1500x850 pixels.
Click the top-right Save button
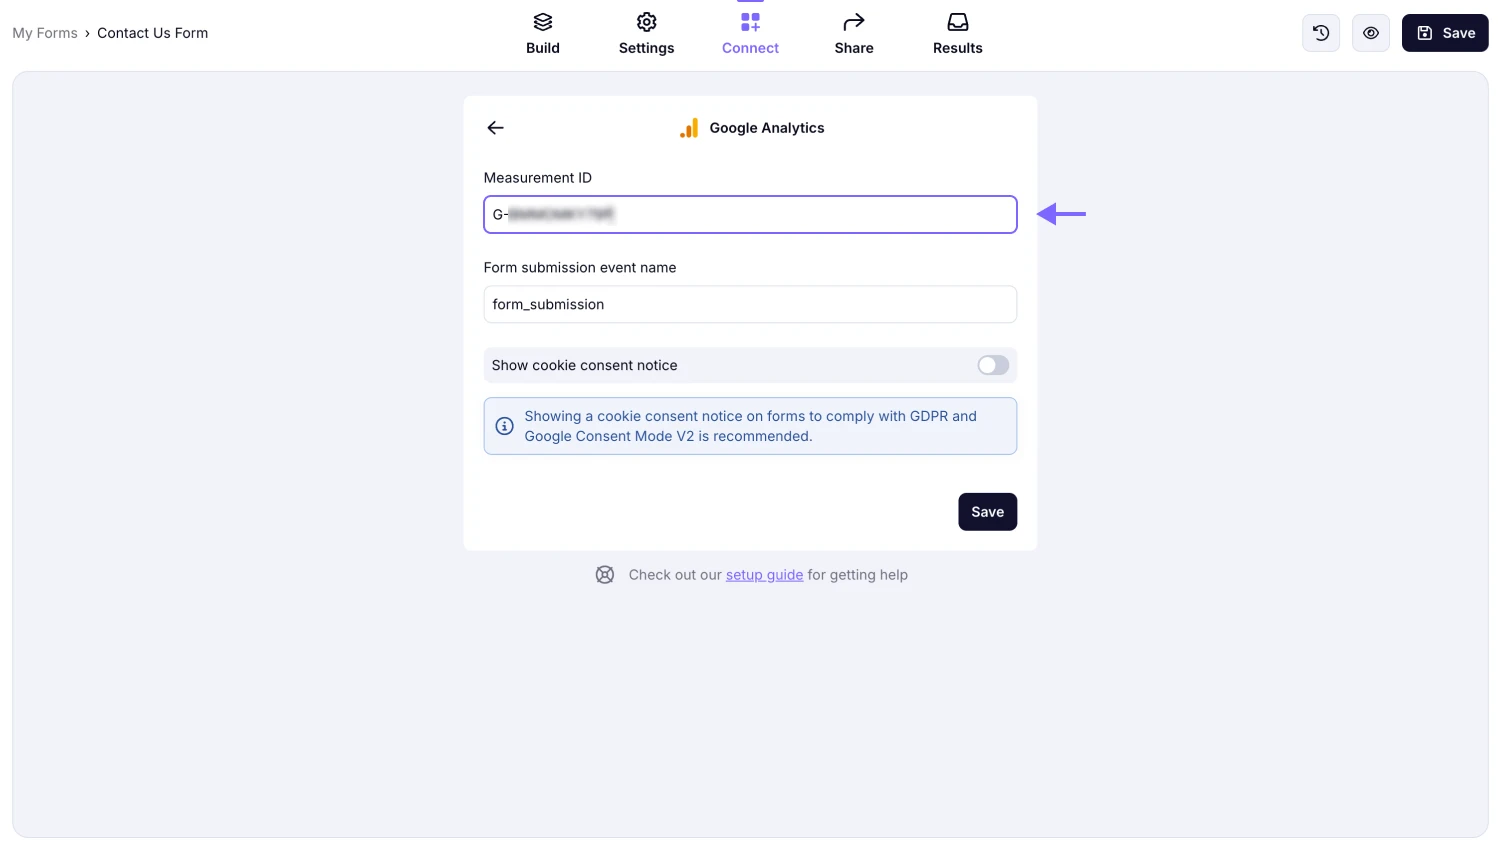click(1444, 32)
